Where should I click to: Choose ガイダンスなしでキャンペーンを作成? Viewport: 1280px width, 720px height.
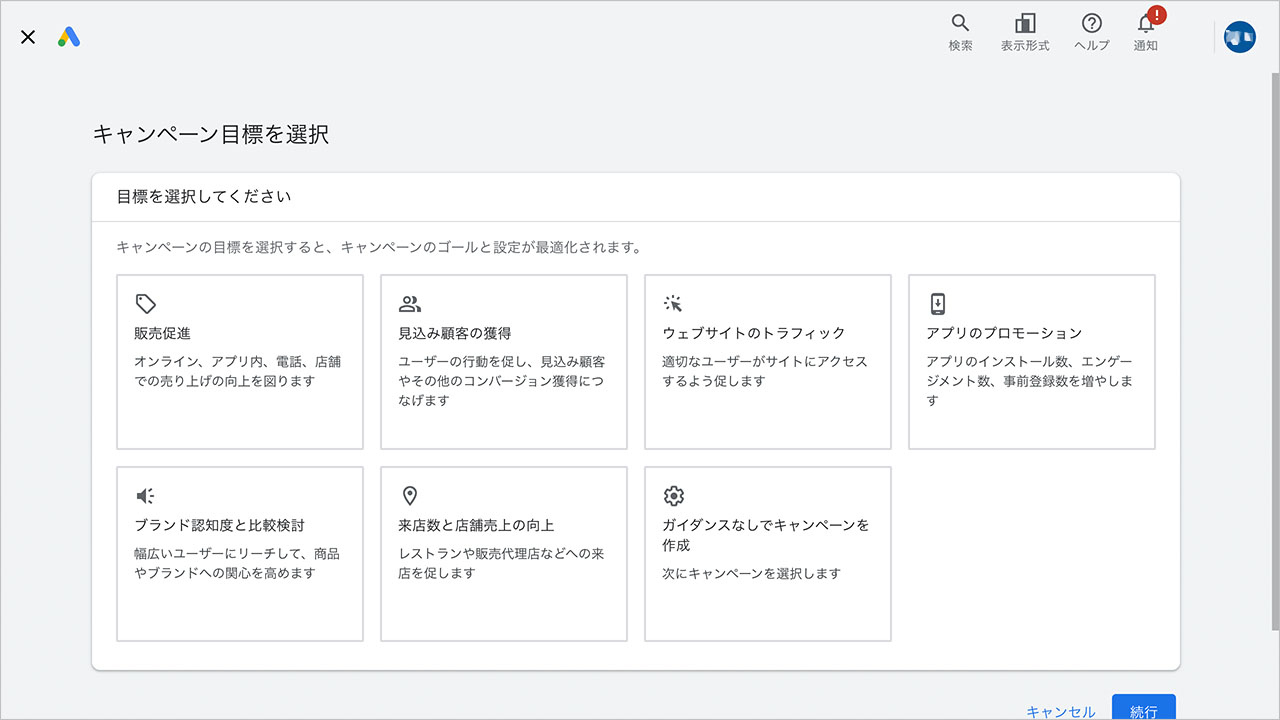pos(767,553)
